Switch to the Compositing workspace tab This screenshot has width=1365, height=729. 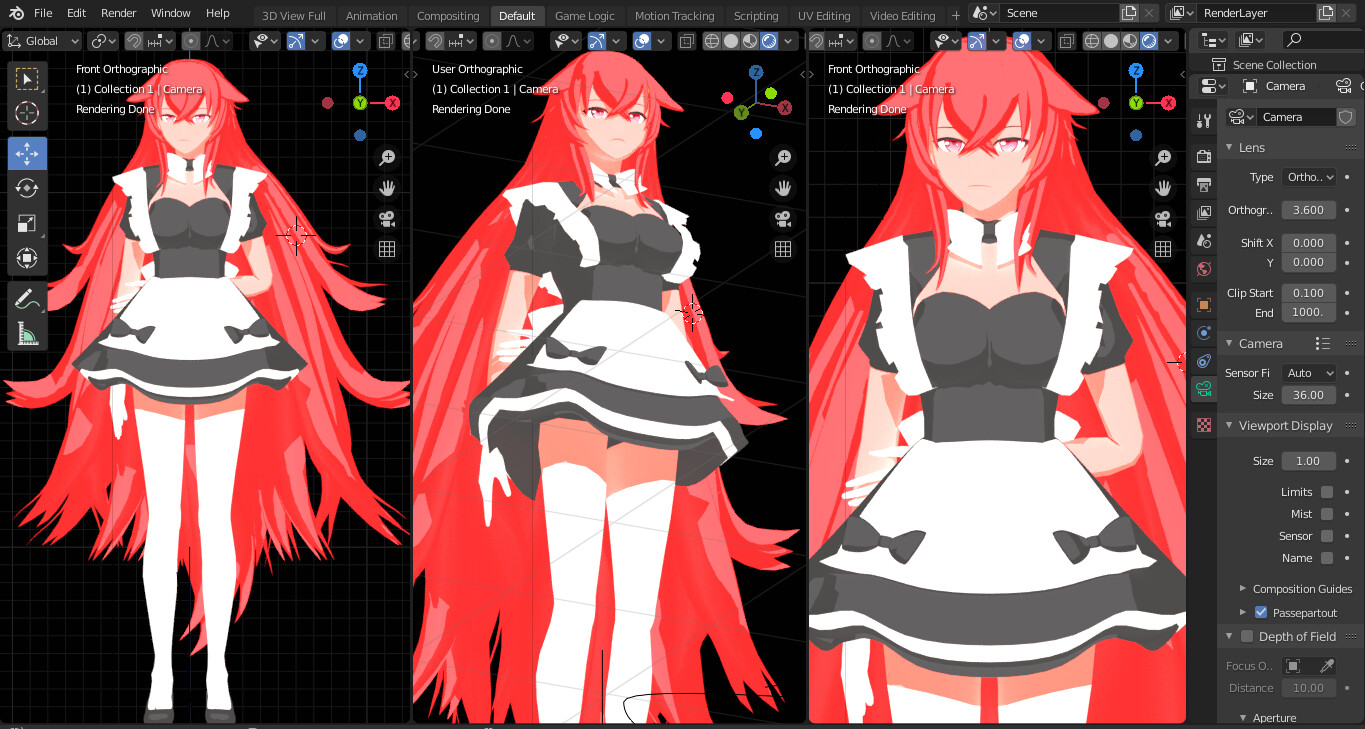(448, 15)
